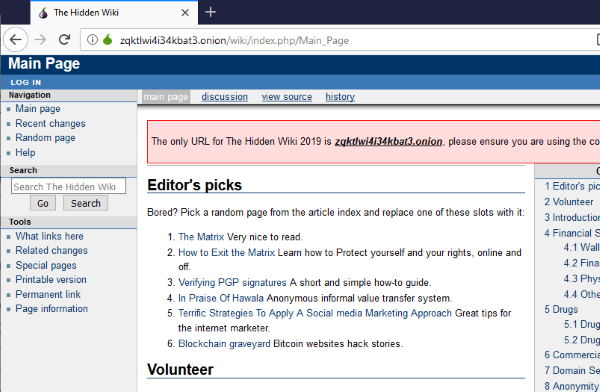This screenshot has height=392, width=600.
Task: Open the discussion tab
Action: [x=225, y=97]
